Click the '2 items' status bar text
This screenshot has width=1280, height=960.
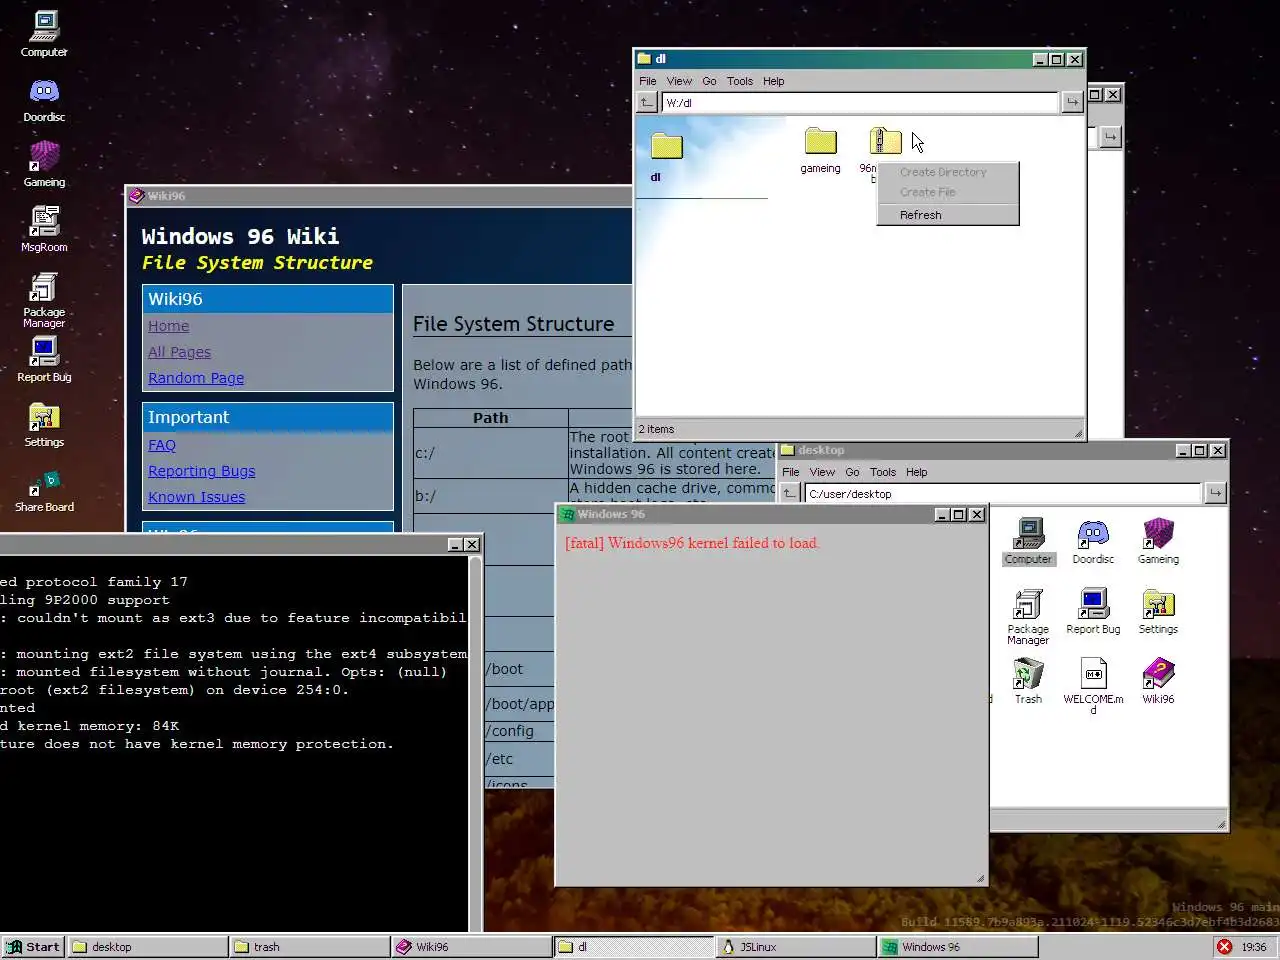[x=657, y=429]
